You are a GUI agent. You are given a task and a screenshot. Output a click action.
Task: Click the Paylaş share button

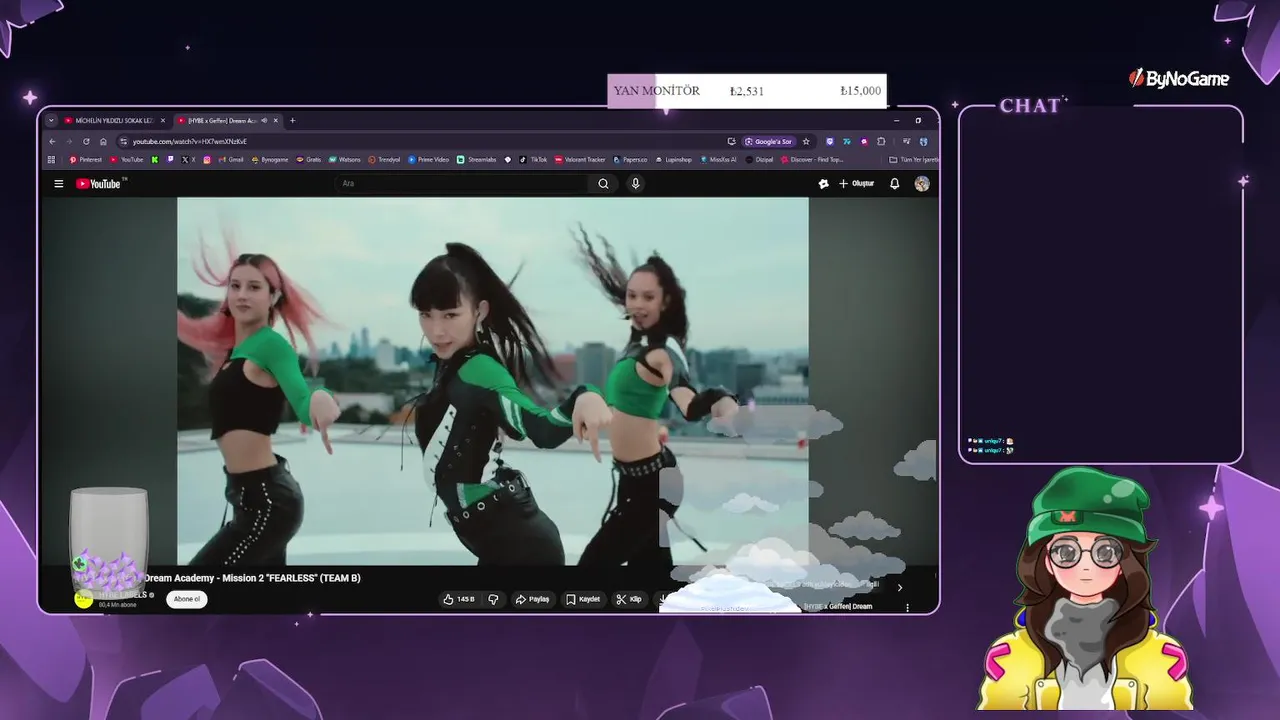[x=533, y=599]
